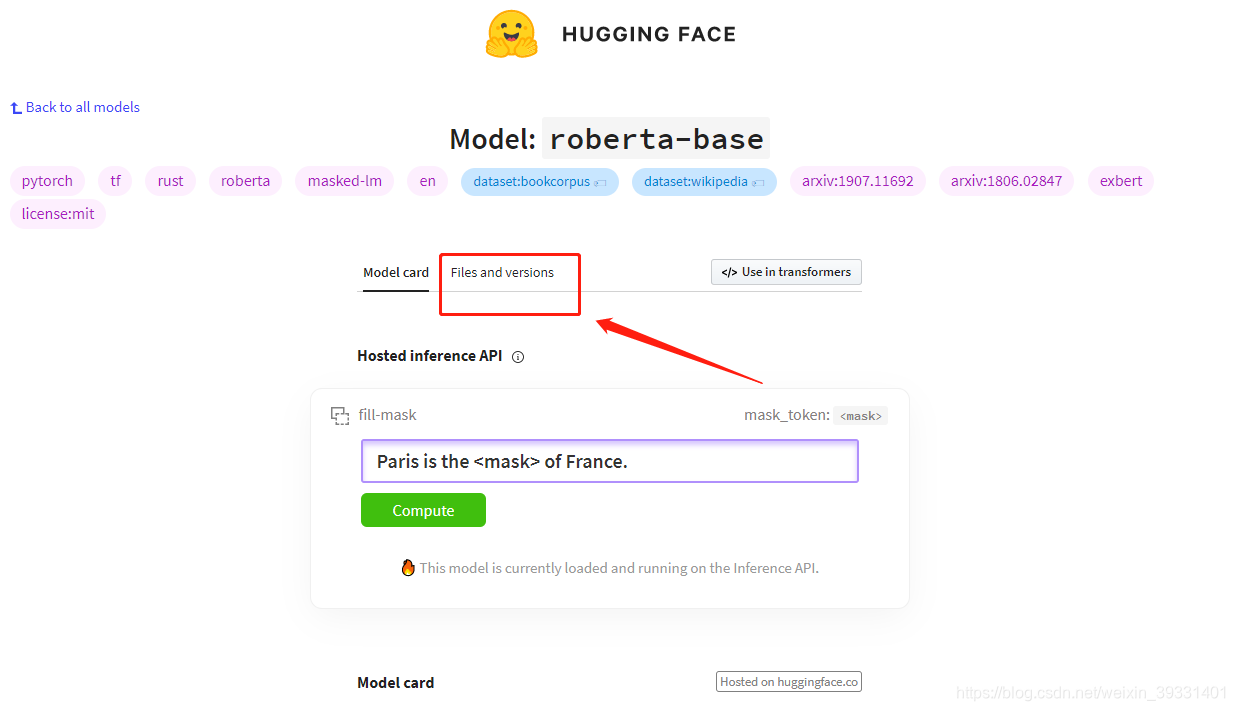Click the Hugging Face emoji logo
This screenshot has width=1235, height=711.
[511, 33]
